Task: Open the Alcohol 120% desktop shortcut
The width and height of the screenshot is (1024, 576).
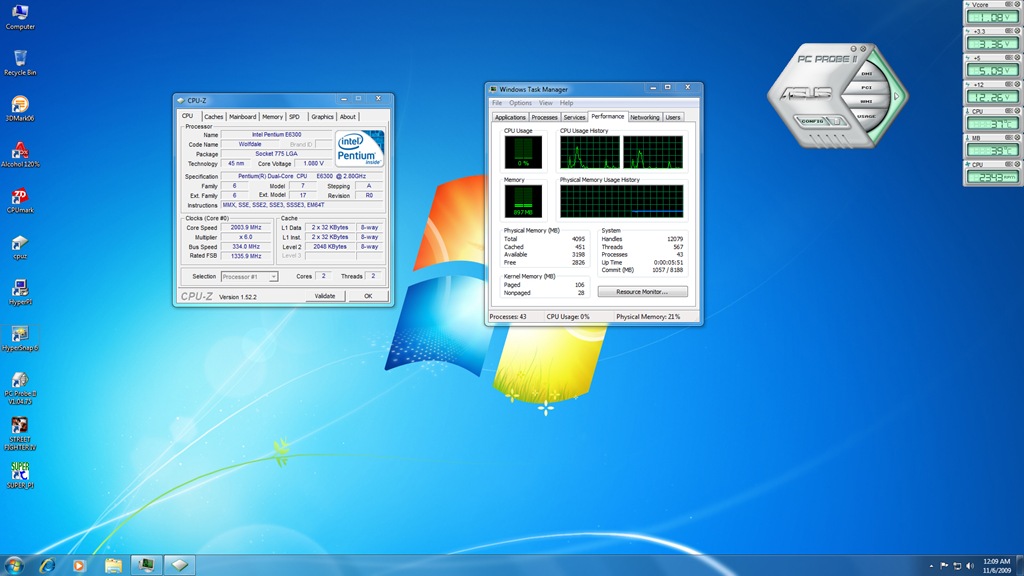Action: pos(19,152)
